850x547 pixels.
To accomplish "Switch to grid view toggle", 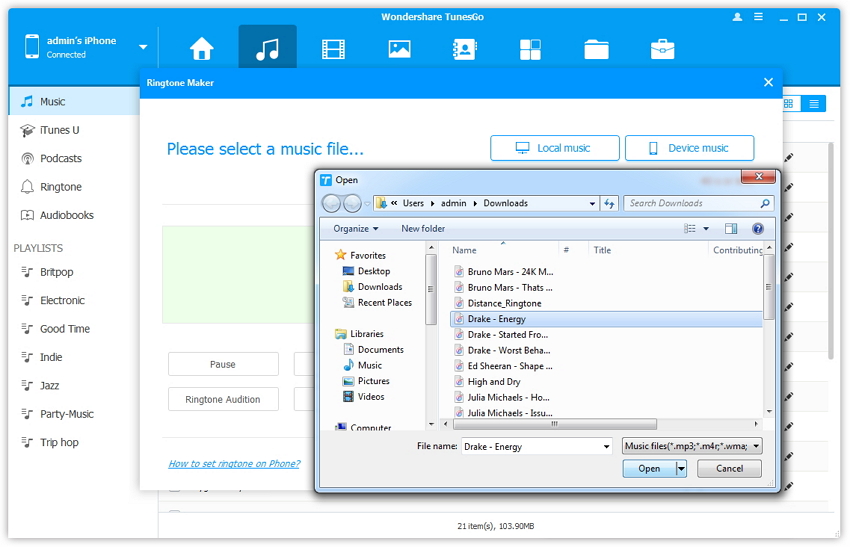I will [x=788, y=104].
